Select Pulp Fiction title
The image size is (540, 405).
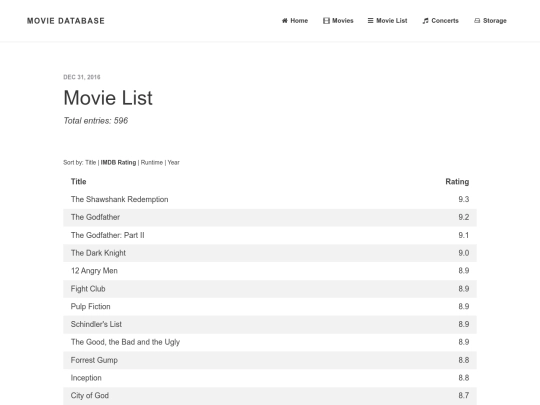(91, 307)
